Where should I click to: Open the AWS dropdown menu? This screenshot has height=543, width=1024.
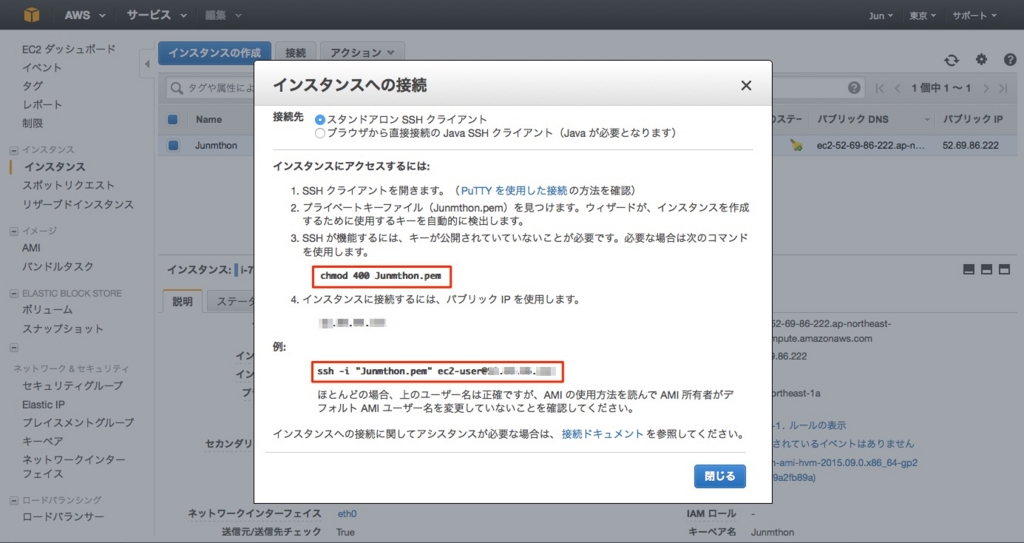click(x=84, y=15)
